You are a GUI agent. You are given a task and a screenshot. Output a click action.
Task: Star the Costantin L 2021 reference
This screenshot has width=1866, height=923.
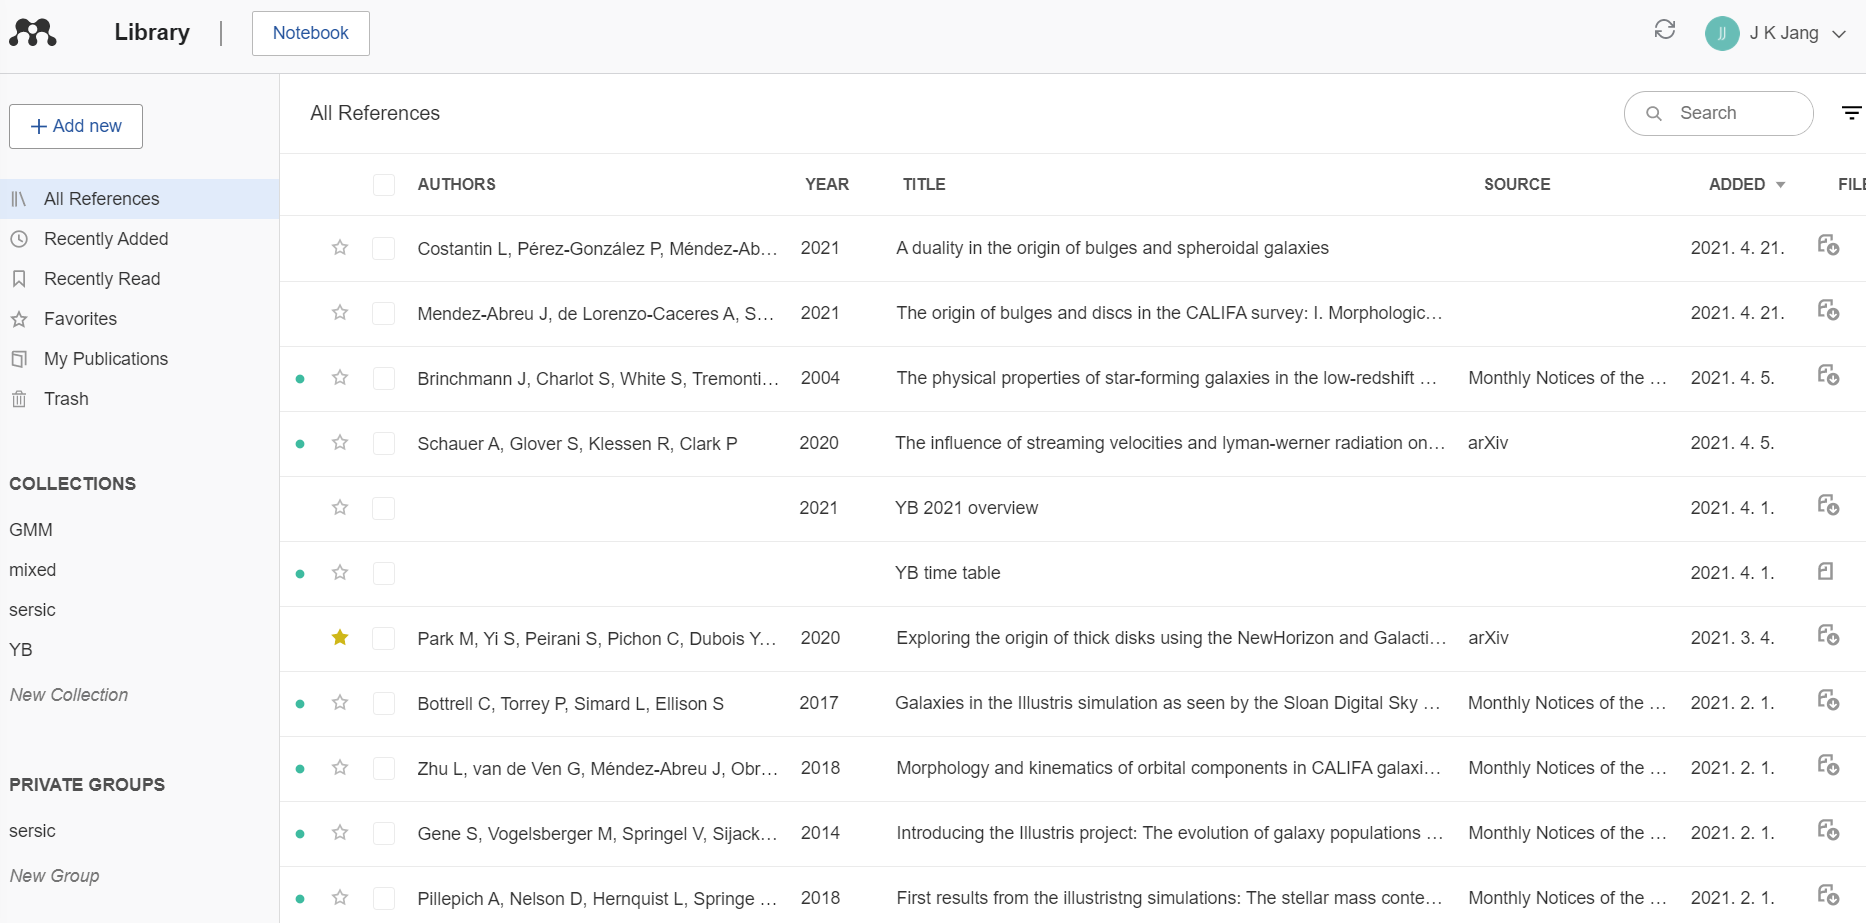(340, 248)
